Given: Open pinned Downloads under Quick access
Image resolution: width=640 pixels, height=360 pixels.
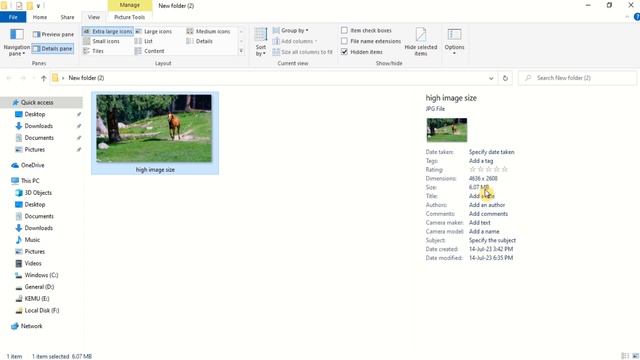Looking at the screenshot, I should point(38,126).
